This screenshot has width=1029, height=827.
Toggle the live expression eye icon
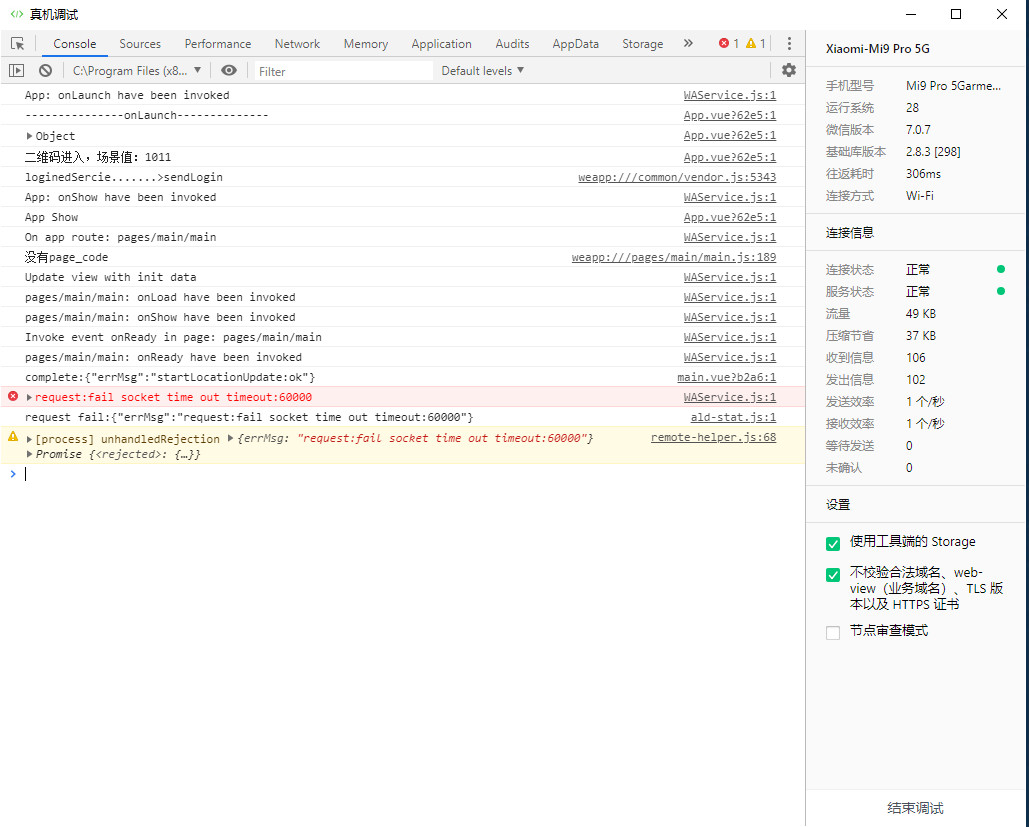point(229,71)
